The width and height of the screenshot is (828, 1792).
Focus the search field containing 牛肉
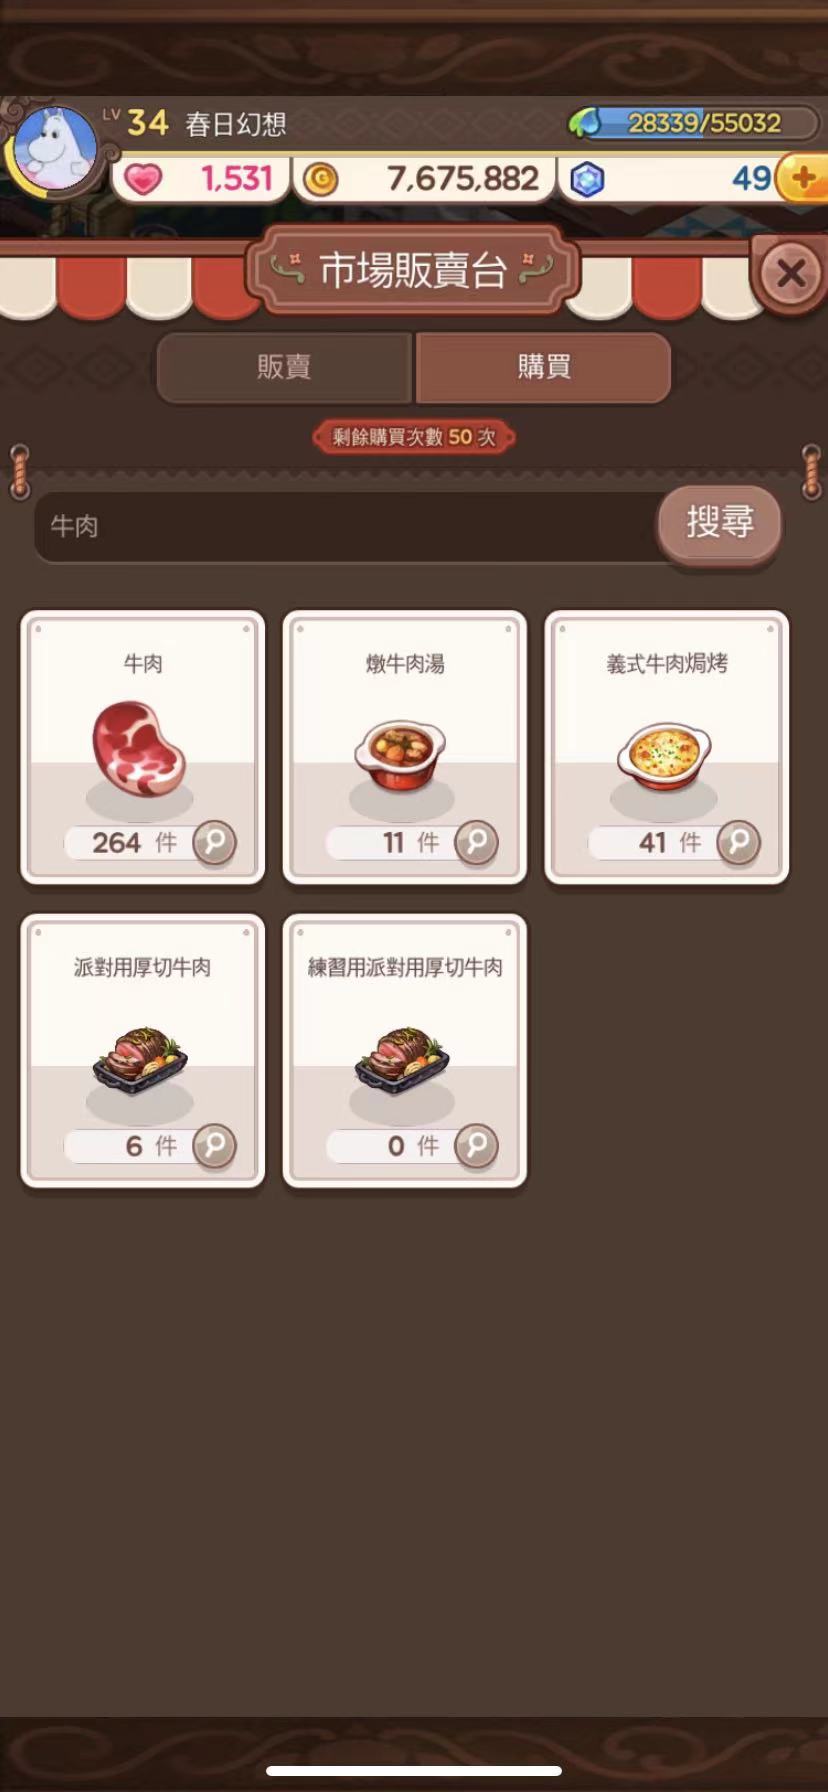click(x=348, y=526)
